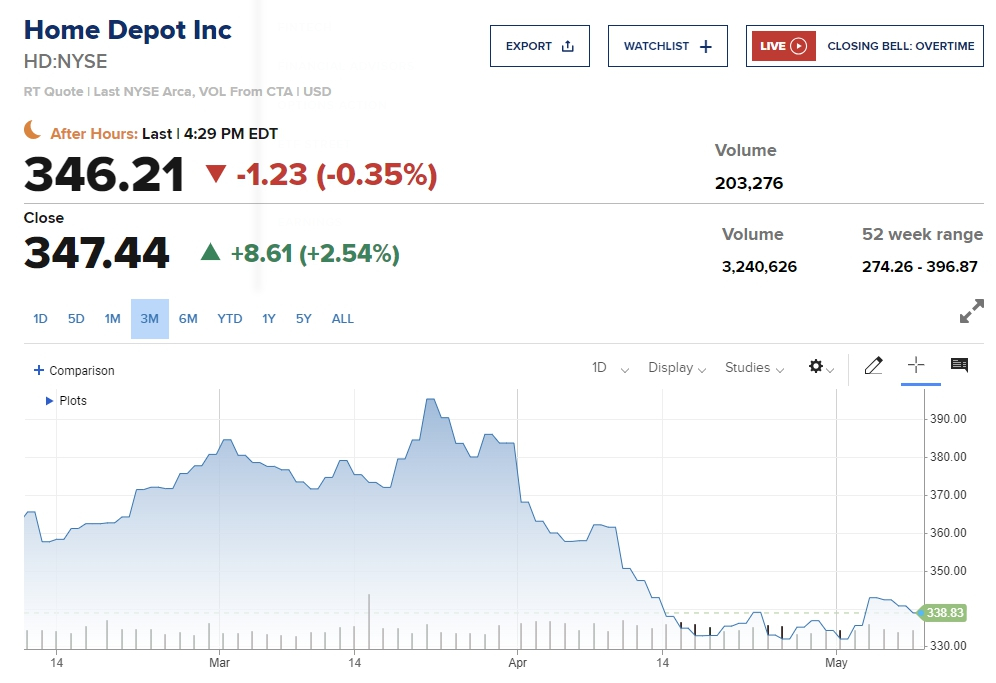Click the LIVE play button icon

[x=798, y=46]
